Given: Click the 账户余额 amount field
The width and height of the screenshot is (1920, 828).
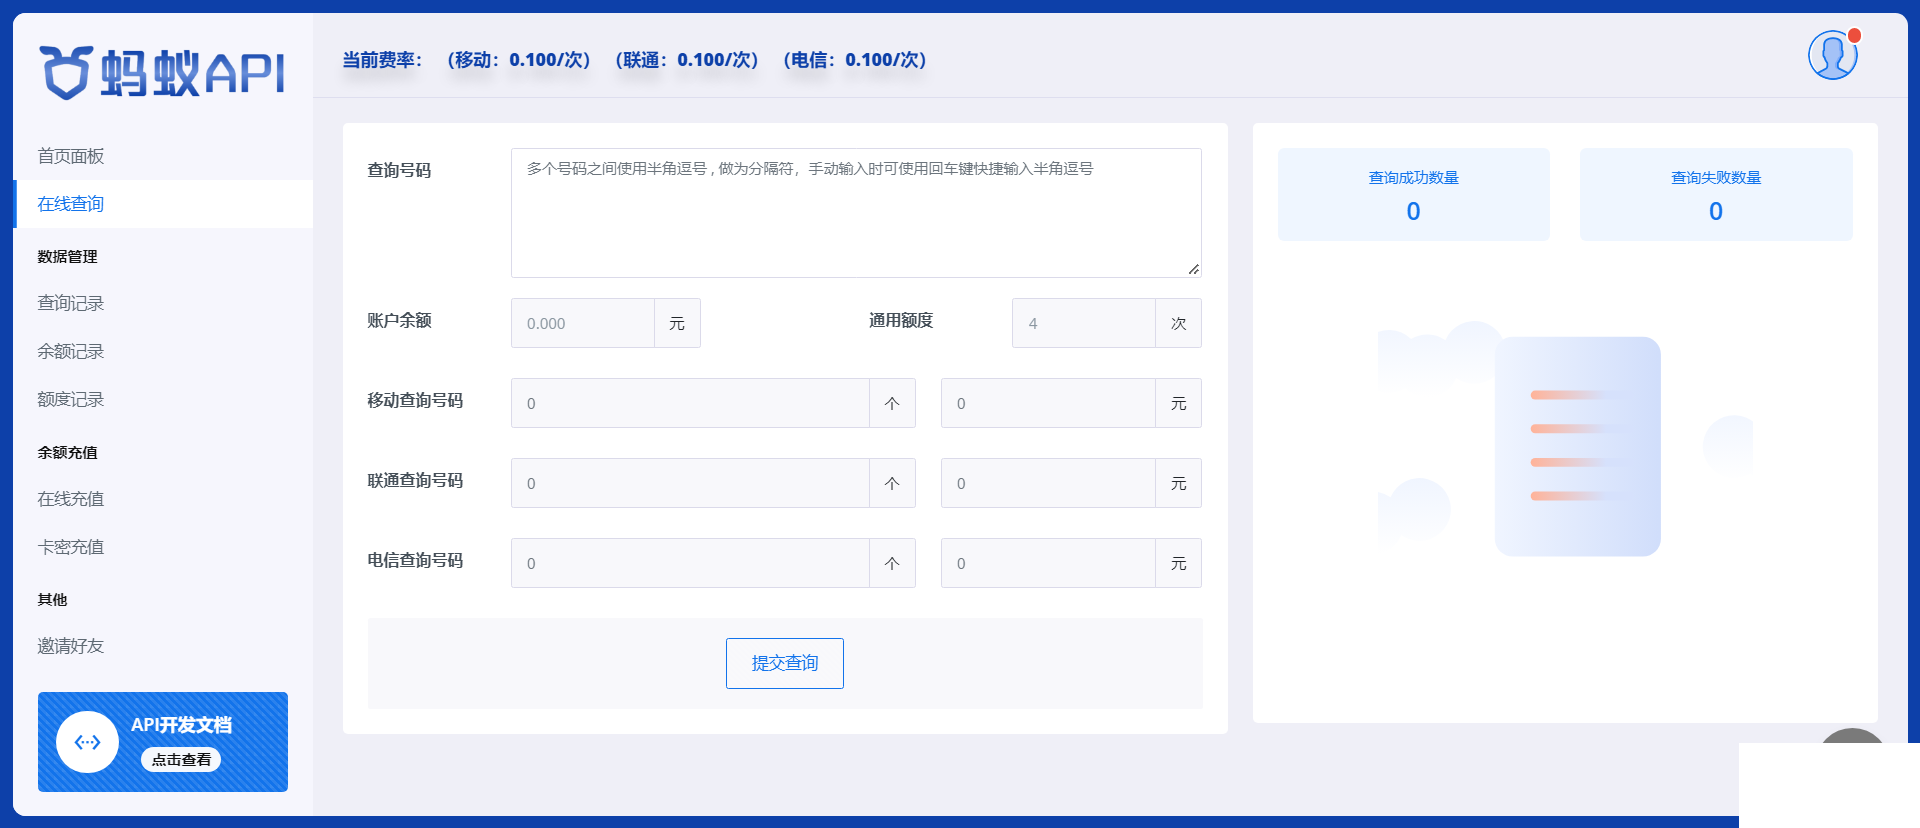Looking at the screenshot, I should point(583,323).
